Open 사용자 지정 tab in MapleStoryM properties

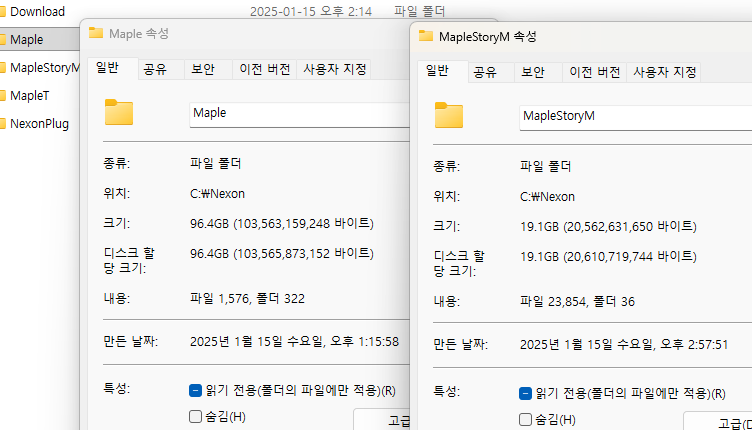pos(664,72)
